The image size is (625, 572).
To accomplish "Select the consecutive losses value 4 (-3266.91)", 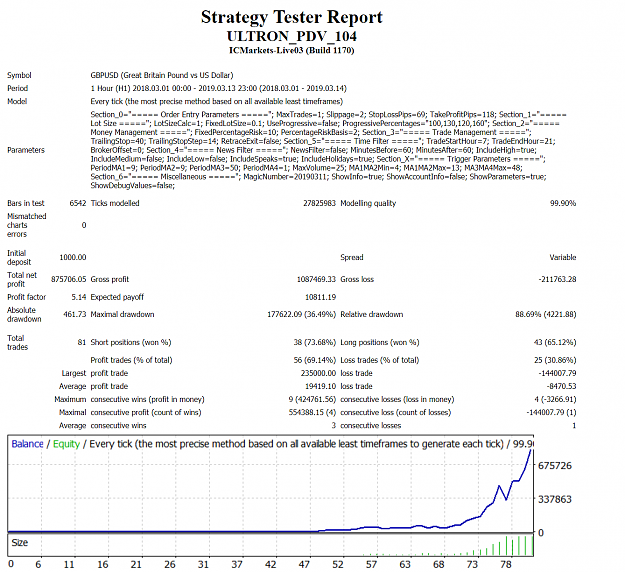I will point(555,399).
